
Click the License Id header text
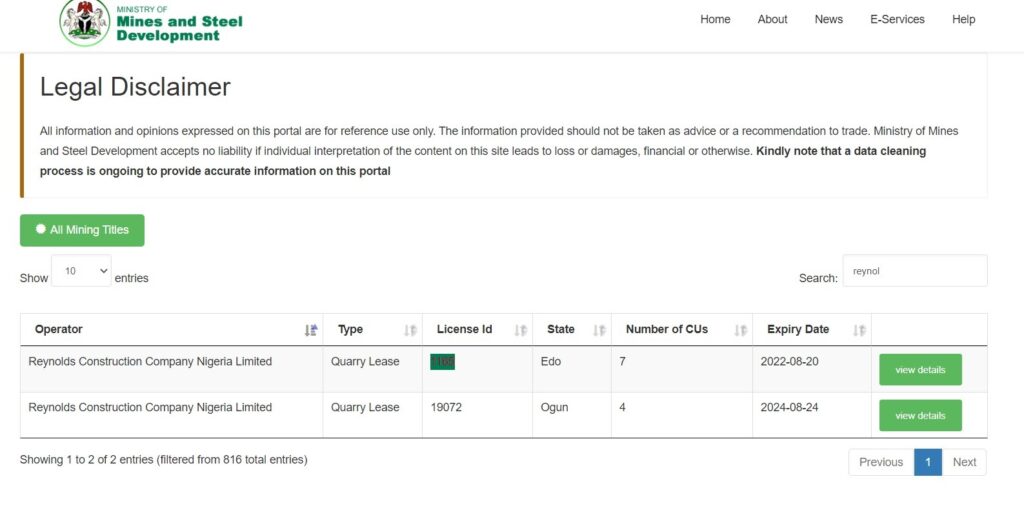[x=464, y=329]
